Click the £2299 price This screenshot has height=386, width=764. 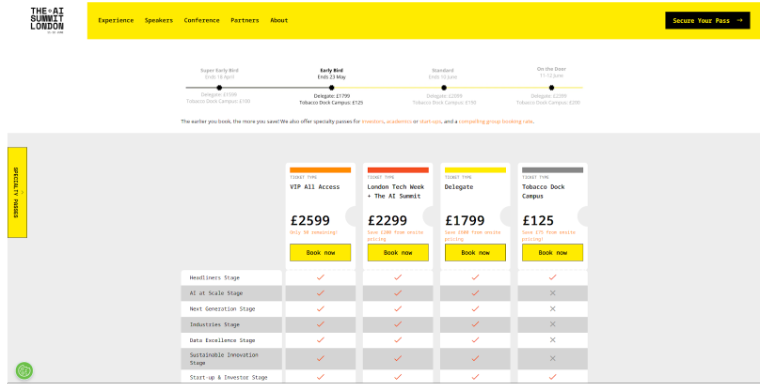[387, 221]
